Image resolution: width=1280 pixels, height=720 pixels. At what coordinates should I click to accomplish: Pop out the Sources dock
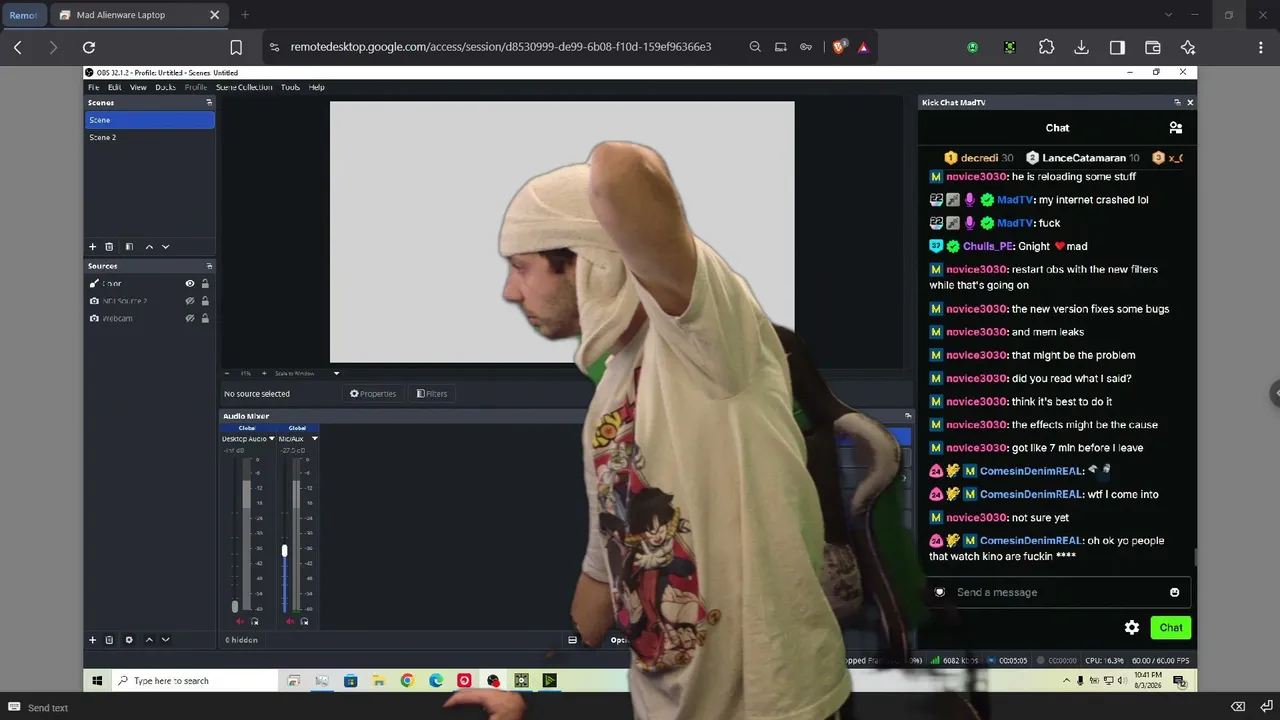(209, 266)
